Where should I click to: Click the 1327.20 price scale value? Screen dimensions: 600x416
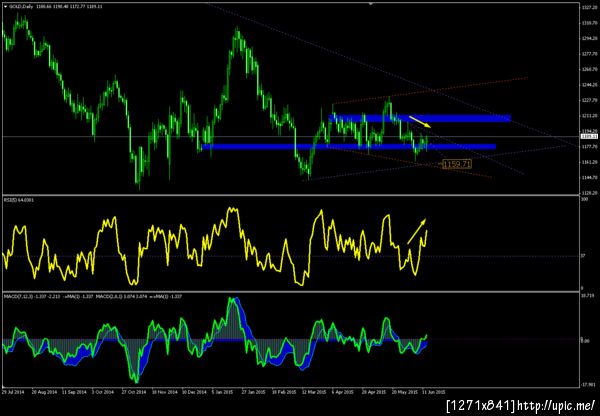pos(589,7)
